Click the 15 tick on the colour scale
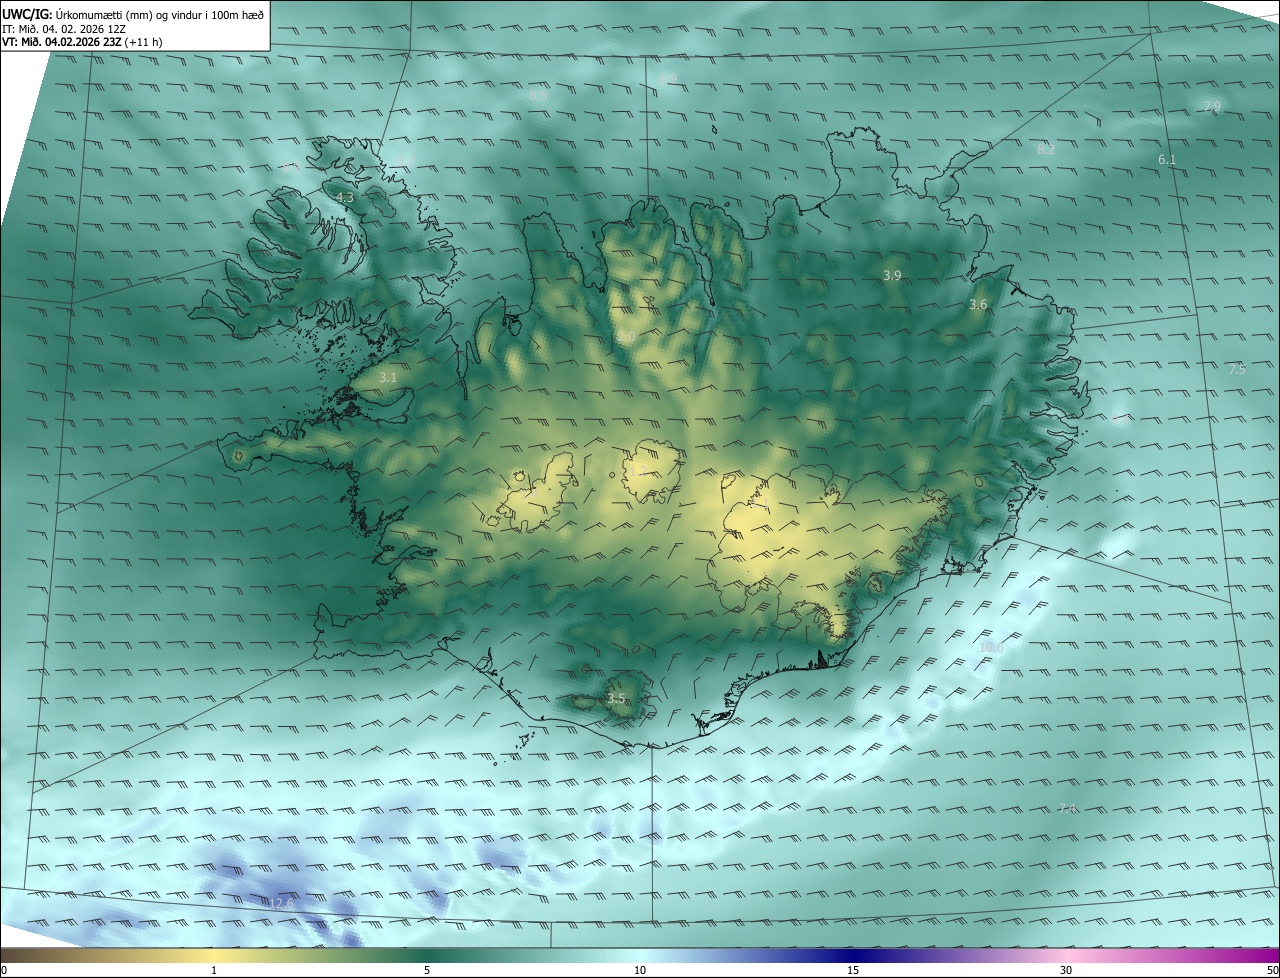Viewport: 1280px width, 978px height. (853, 970)
